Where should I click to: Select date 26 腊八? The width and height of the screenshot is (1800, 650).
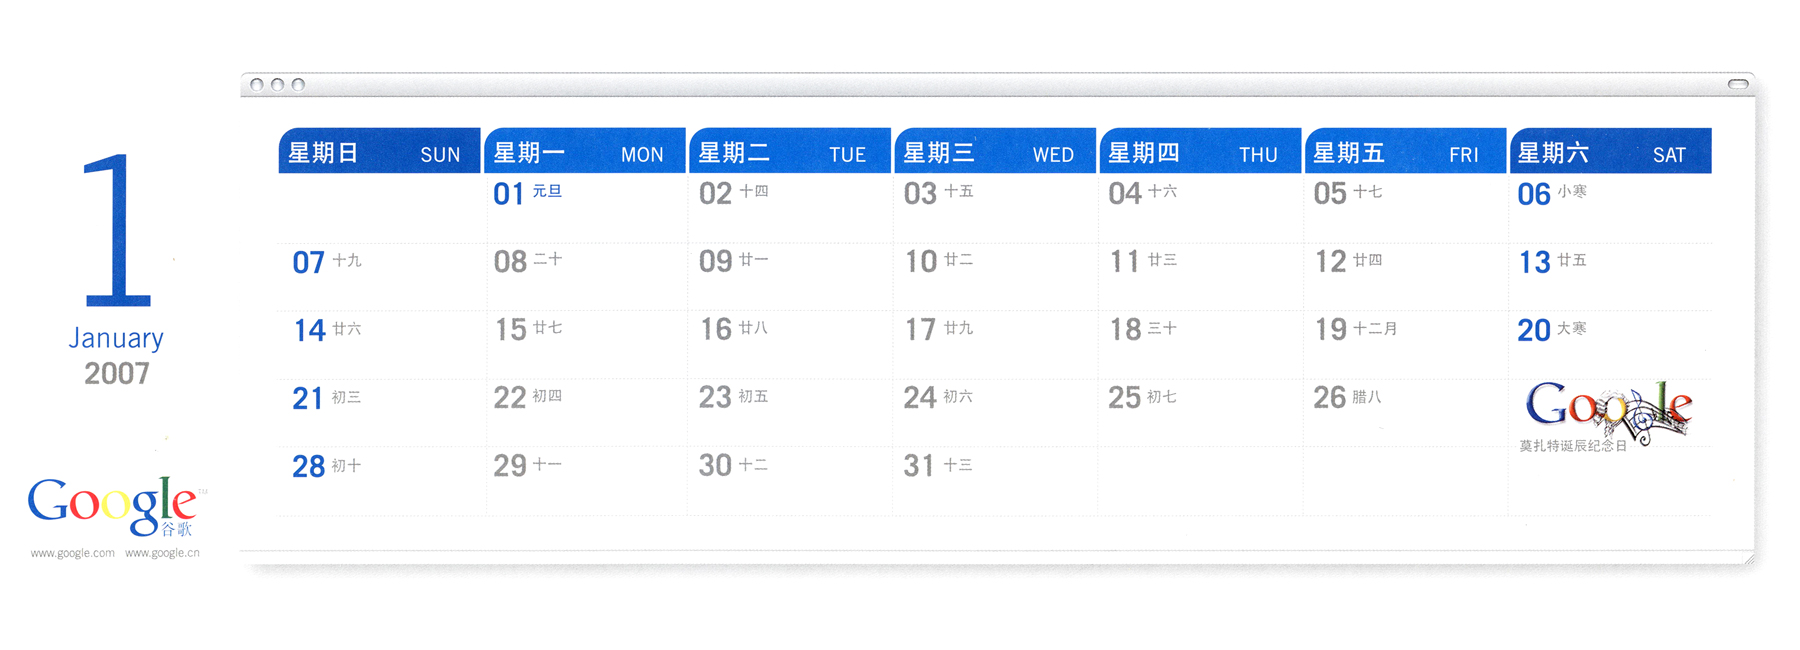click(x=1347, y=397)
